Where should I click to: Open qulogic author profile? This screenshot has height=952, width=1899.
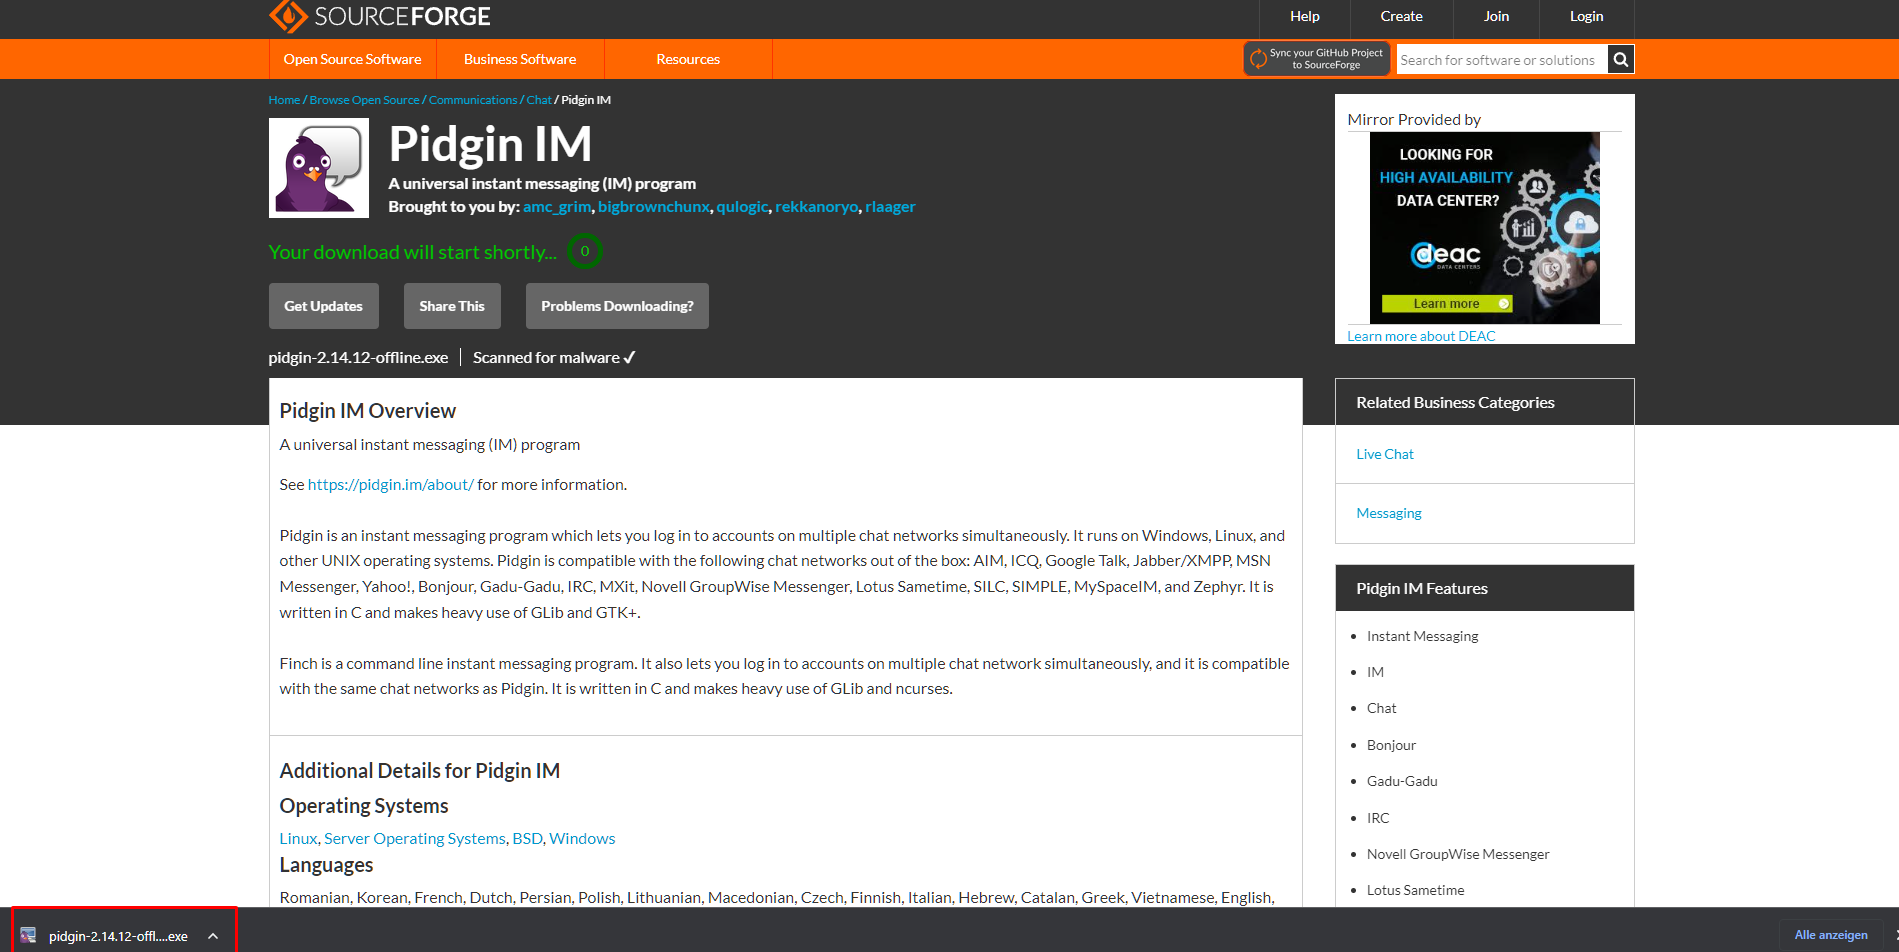pos(742,207)
